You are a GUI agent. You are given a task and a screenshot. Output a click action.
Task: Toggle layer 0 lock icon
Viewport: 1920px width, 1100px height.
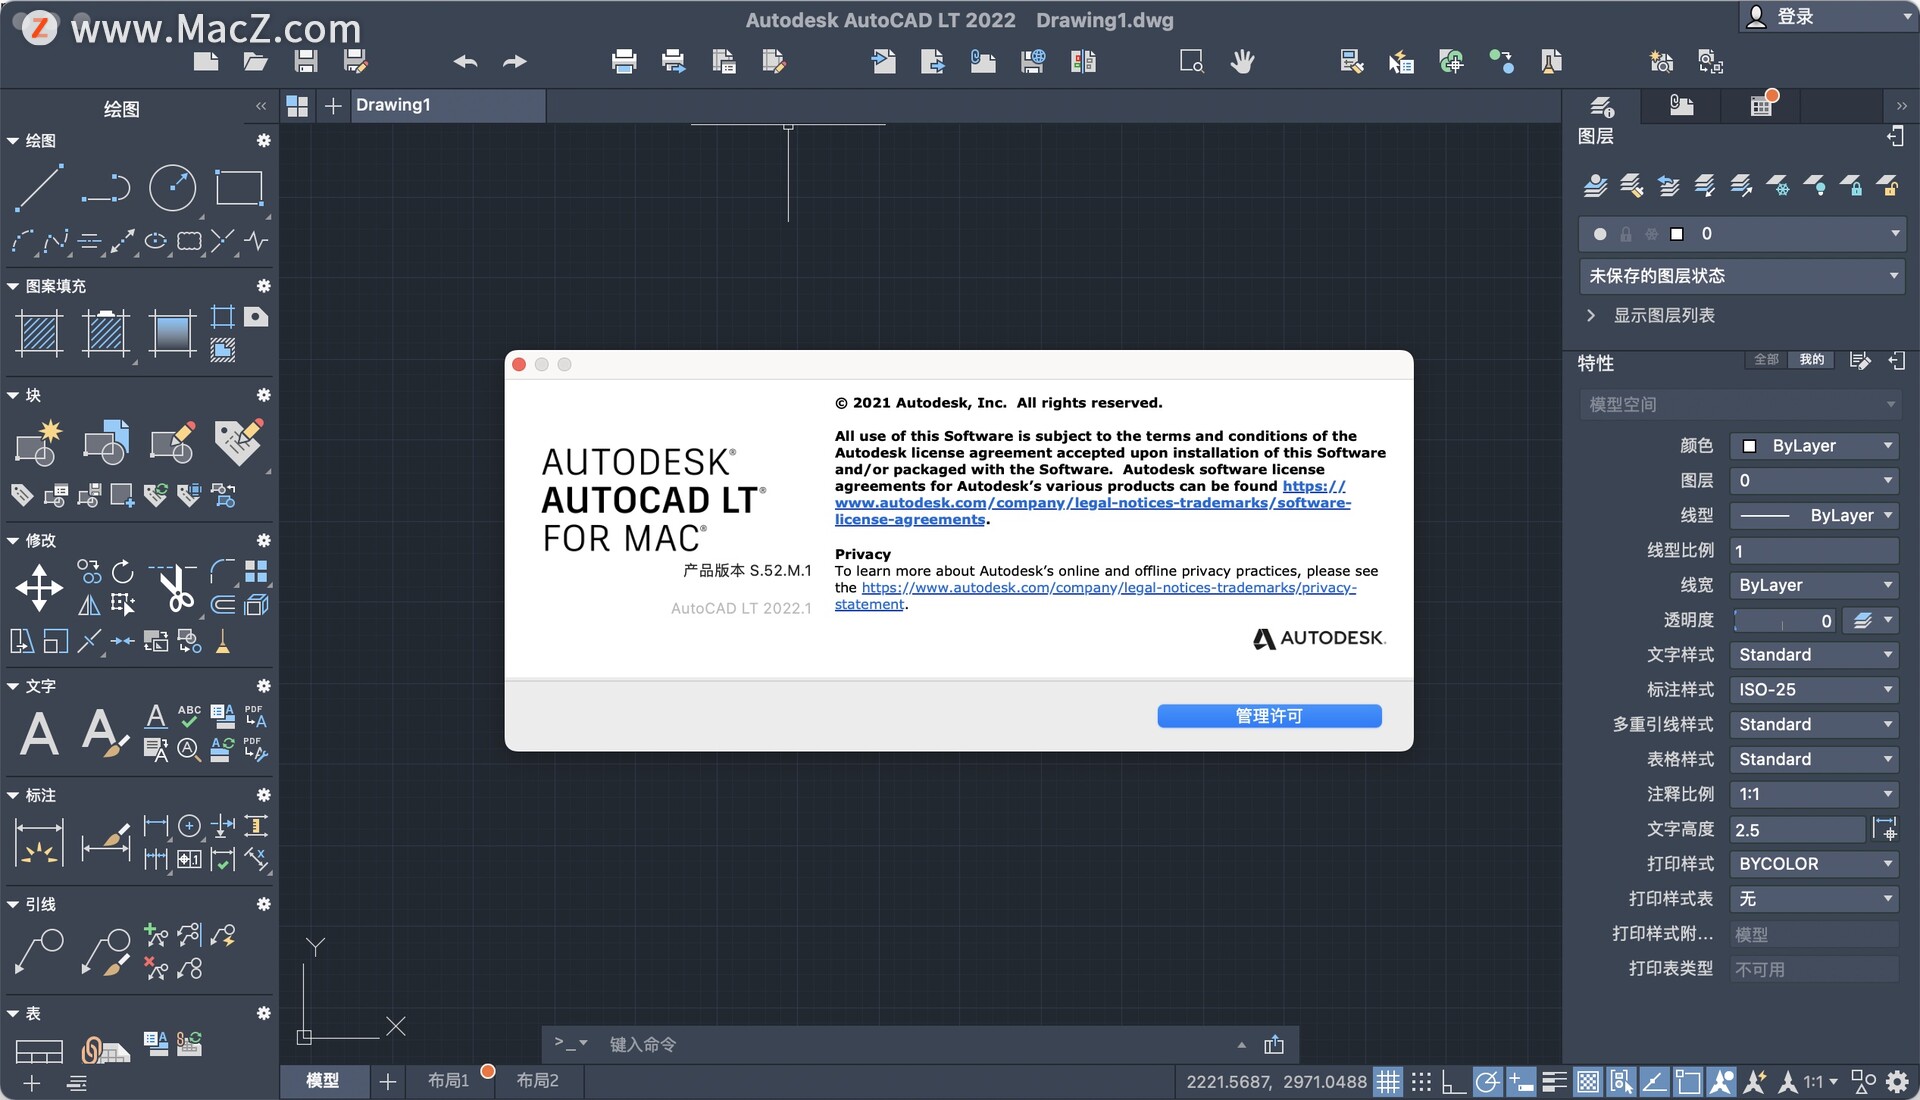pyautogui.click(x=1626, y=234)
